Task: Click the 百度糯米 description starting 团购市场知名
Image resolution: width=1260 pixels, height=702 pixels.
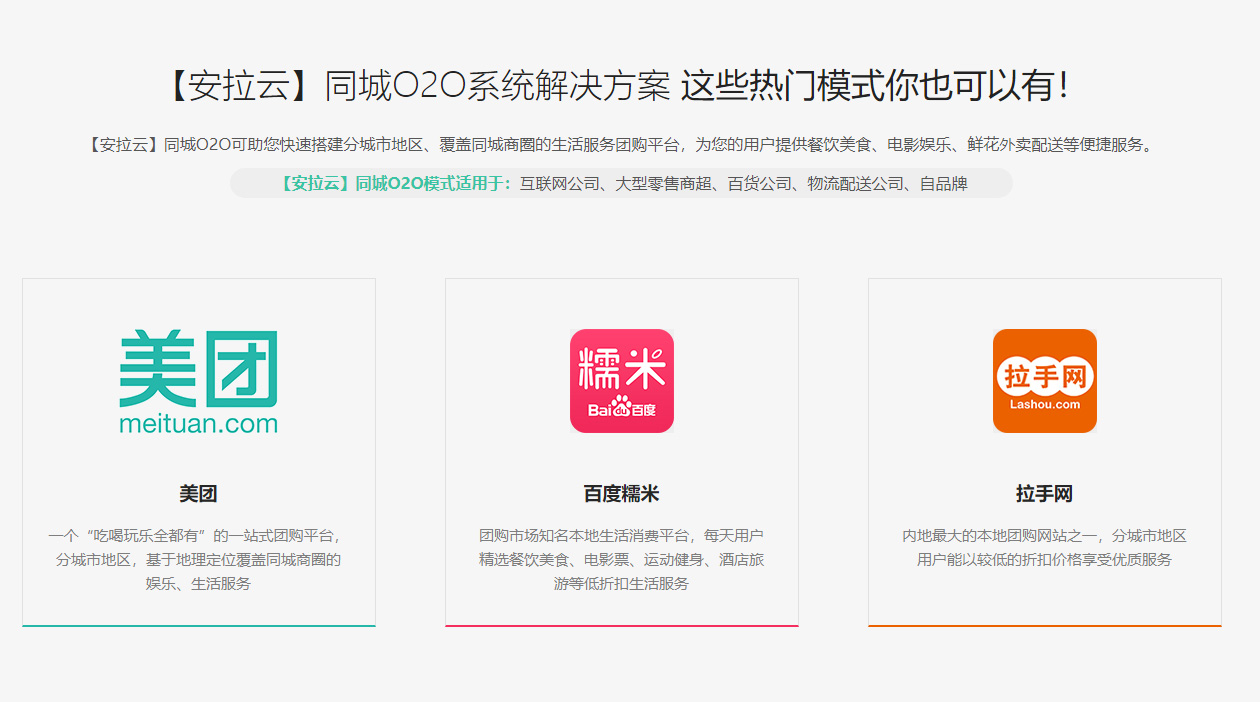Action: 622,560
